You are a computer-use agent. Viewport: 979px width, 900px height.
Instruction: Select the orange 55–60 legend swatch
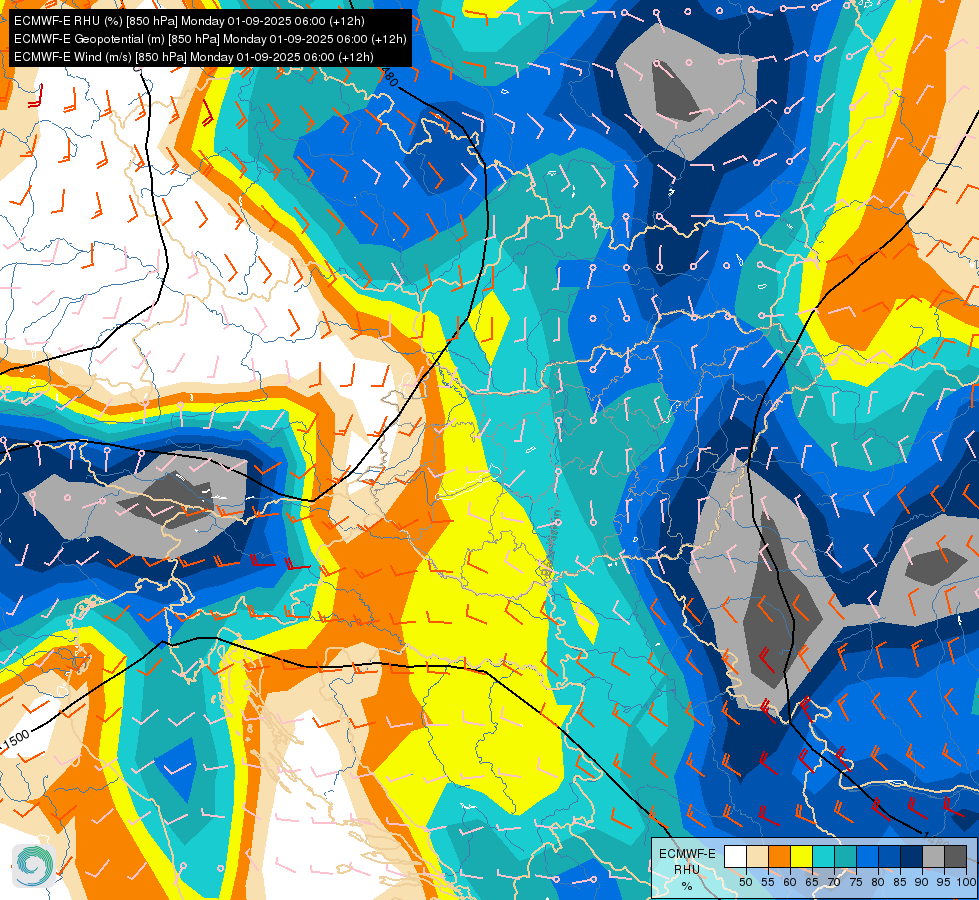780,856
